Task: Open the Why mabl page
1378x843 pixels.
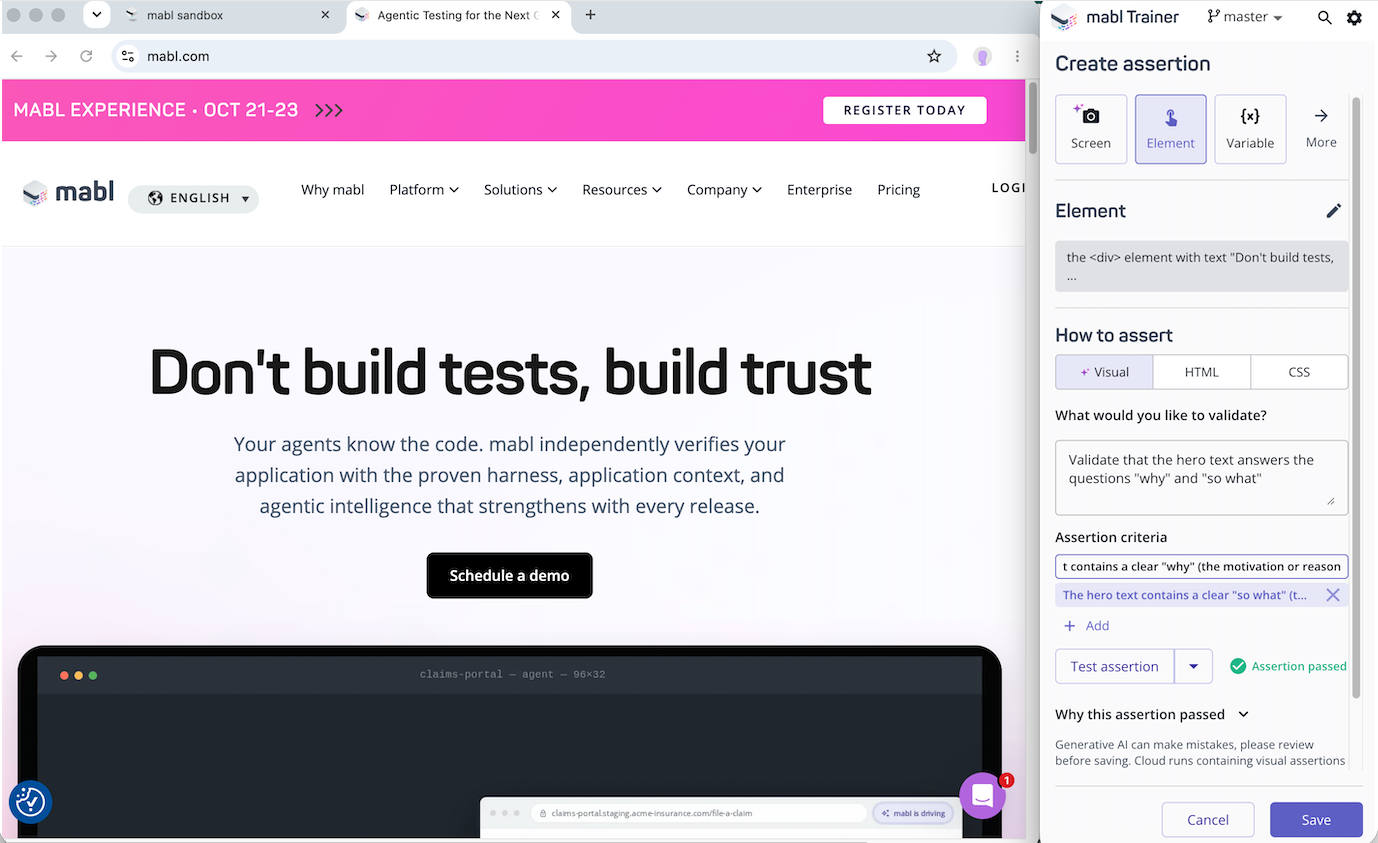Action: 333,190
